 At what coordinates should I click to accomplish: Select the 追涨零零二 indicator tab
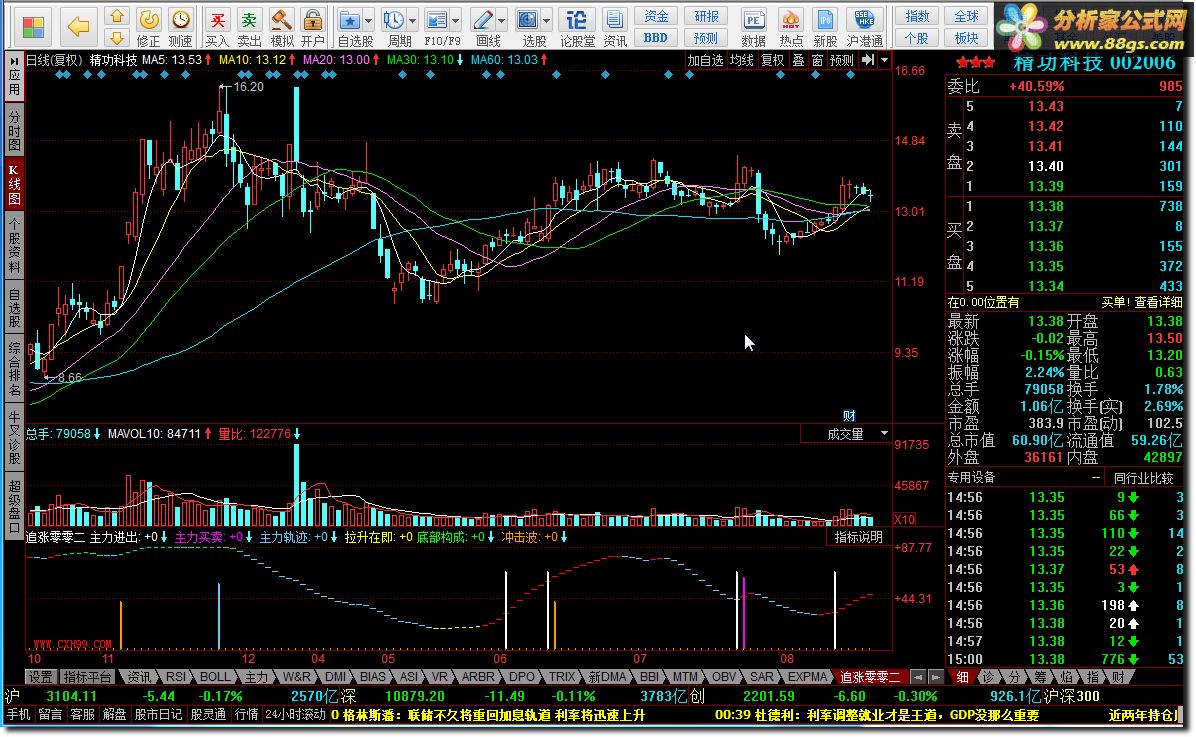click(870, 677)
